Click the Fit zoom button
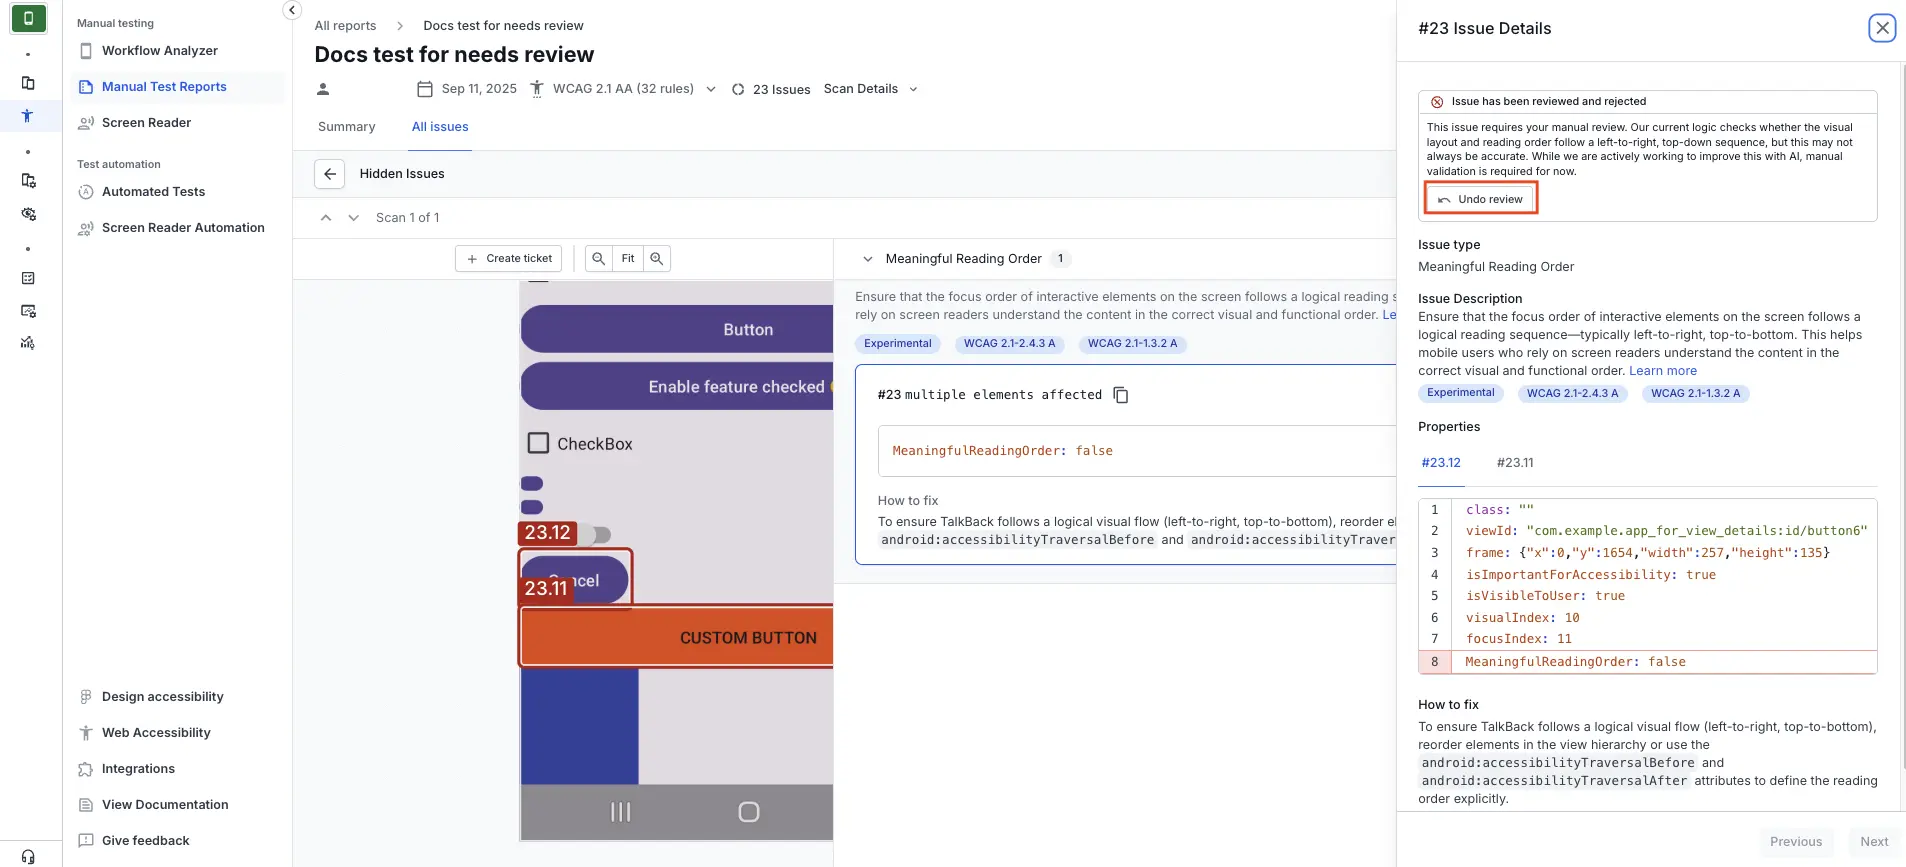 (x=627, y=259)
